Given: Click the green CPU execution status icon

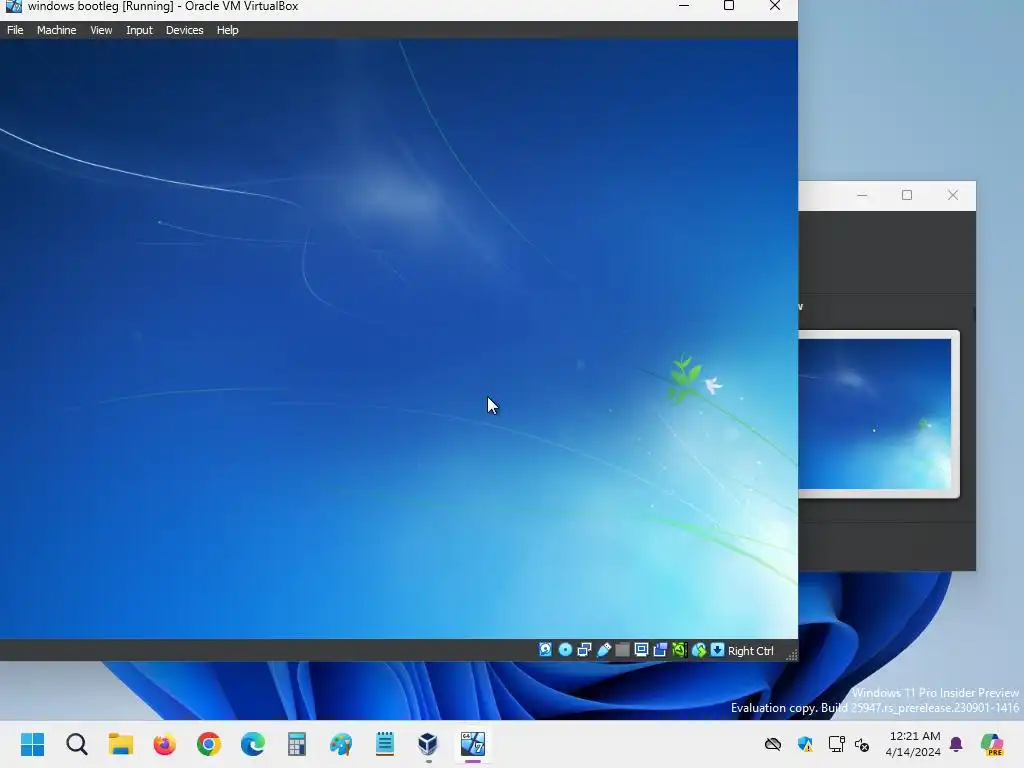Looking at the screenshot, I should tap(679, 650).
